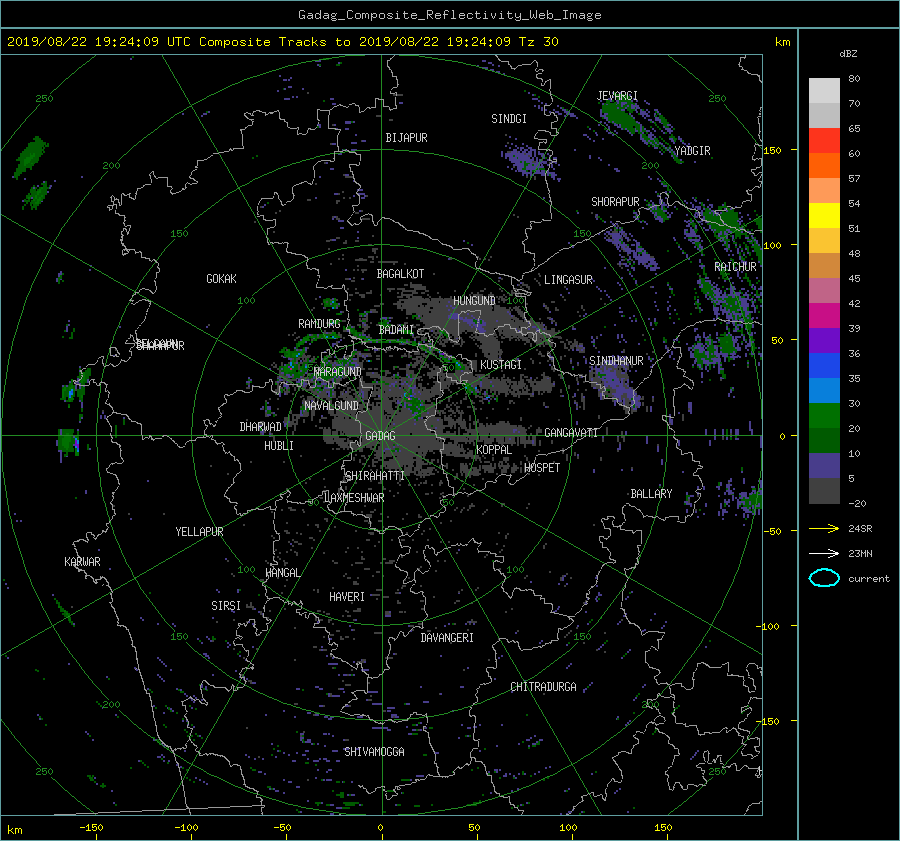Click the BALLARY city label
The width and height of the screenshot is (900, 841).
coord(651,494)
